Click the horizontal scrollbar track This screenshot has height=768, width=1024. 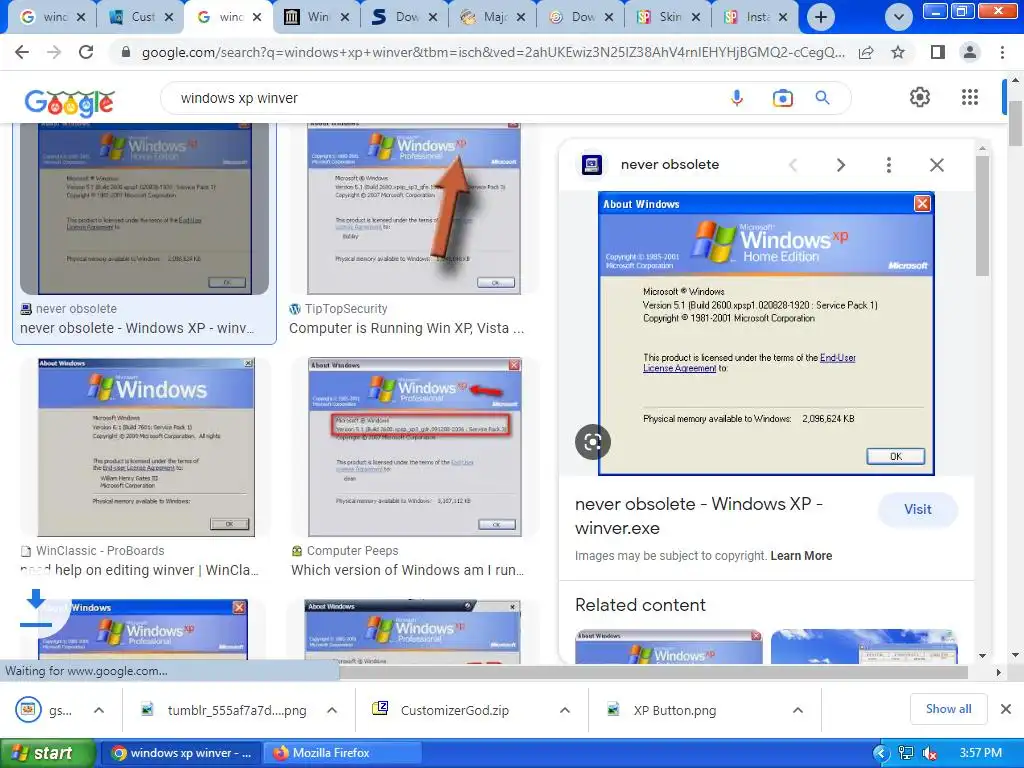(653, 672)
